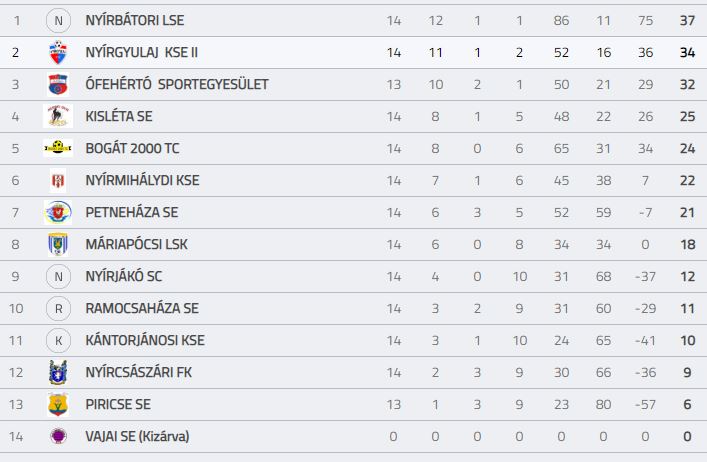Screen dimensions: 707x462
Task: Click the Bogát 2000 TC yellow logo
Action: point(58,148)
